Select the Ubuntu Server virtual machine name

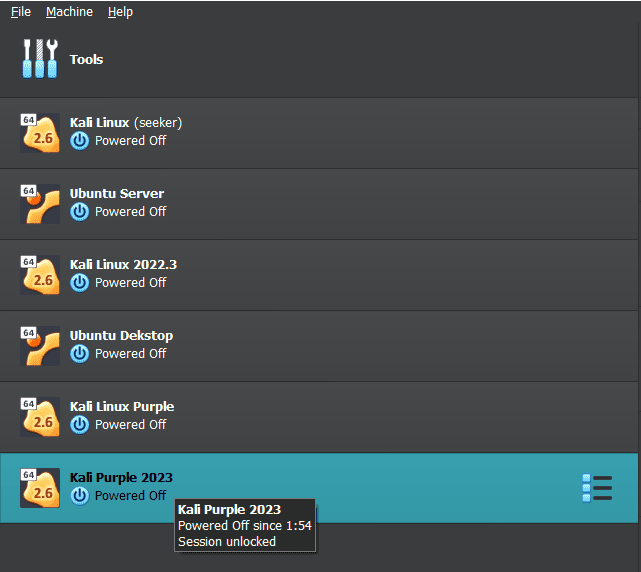point(117,193)
